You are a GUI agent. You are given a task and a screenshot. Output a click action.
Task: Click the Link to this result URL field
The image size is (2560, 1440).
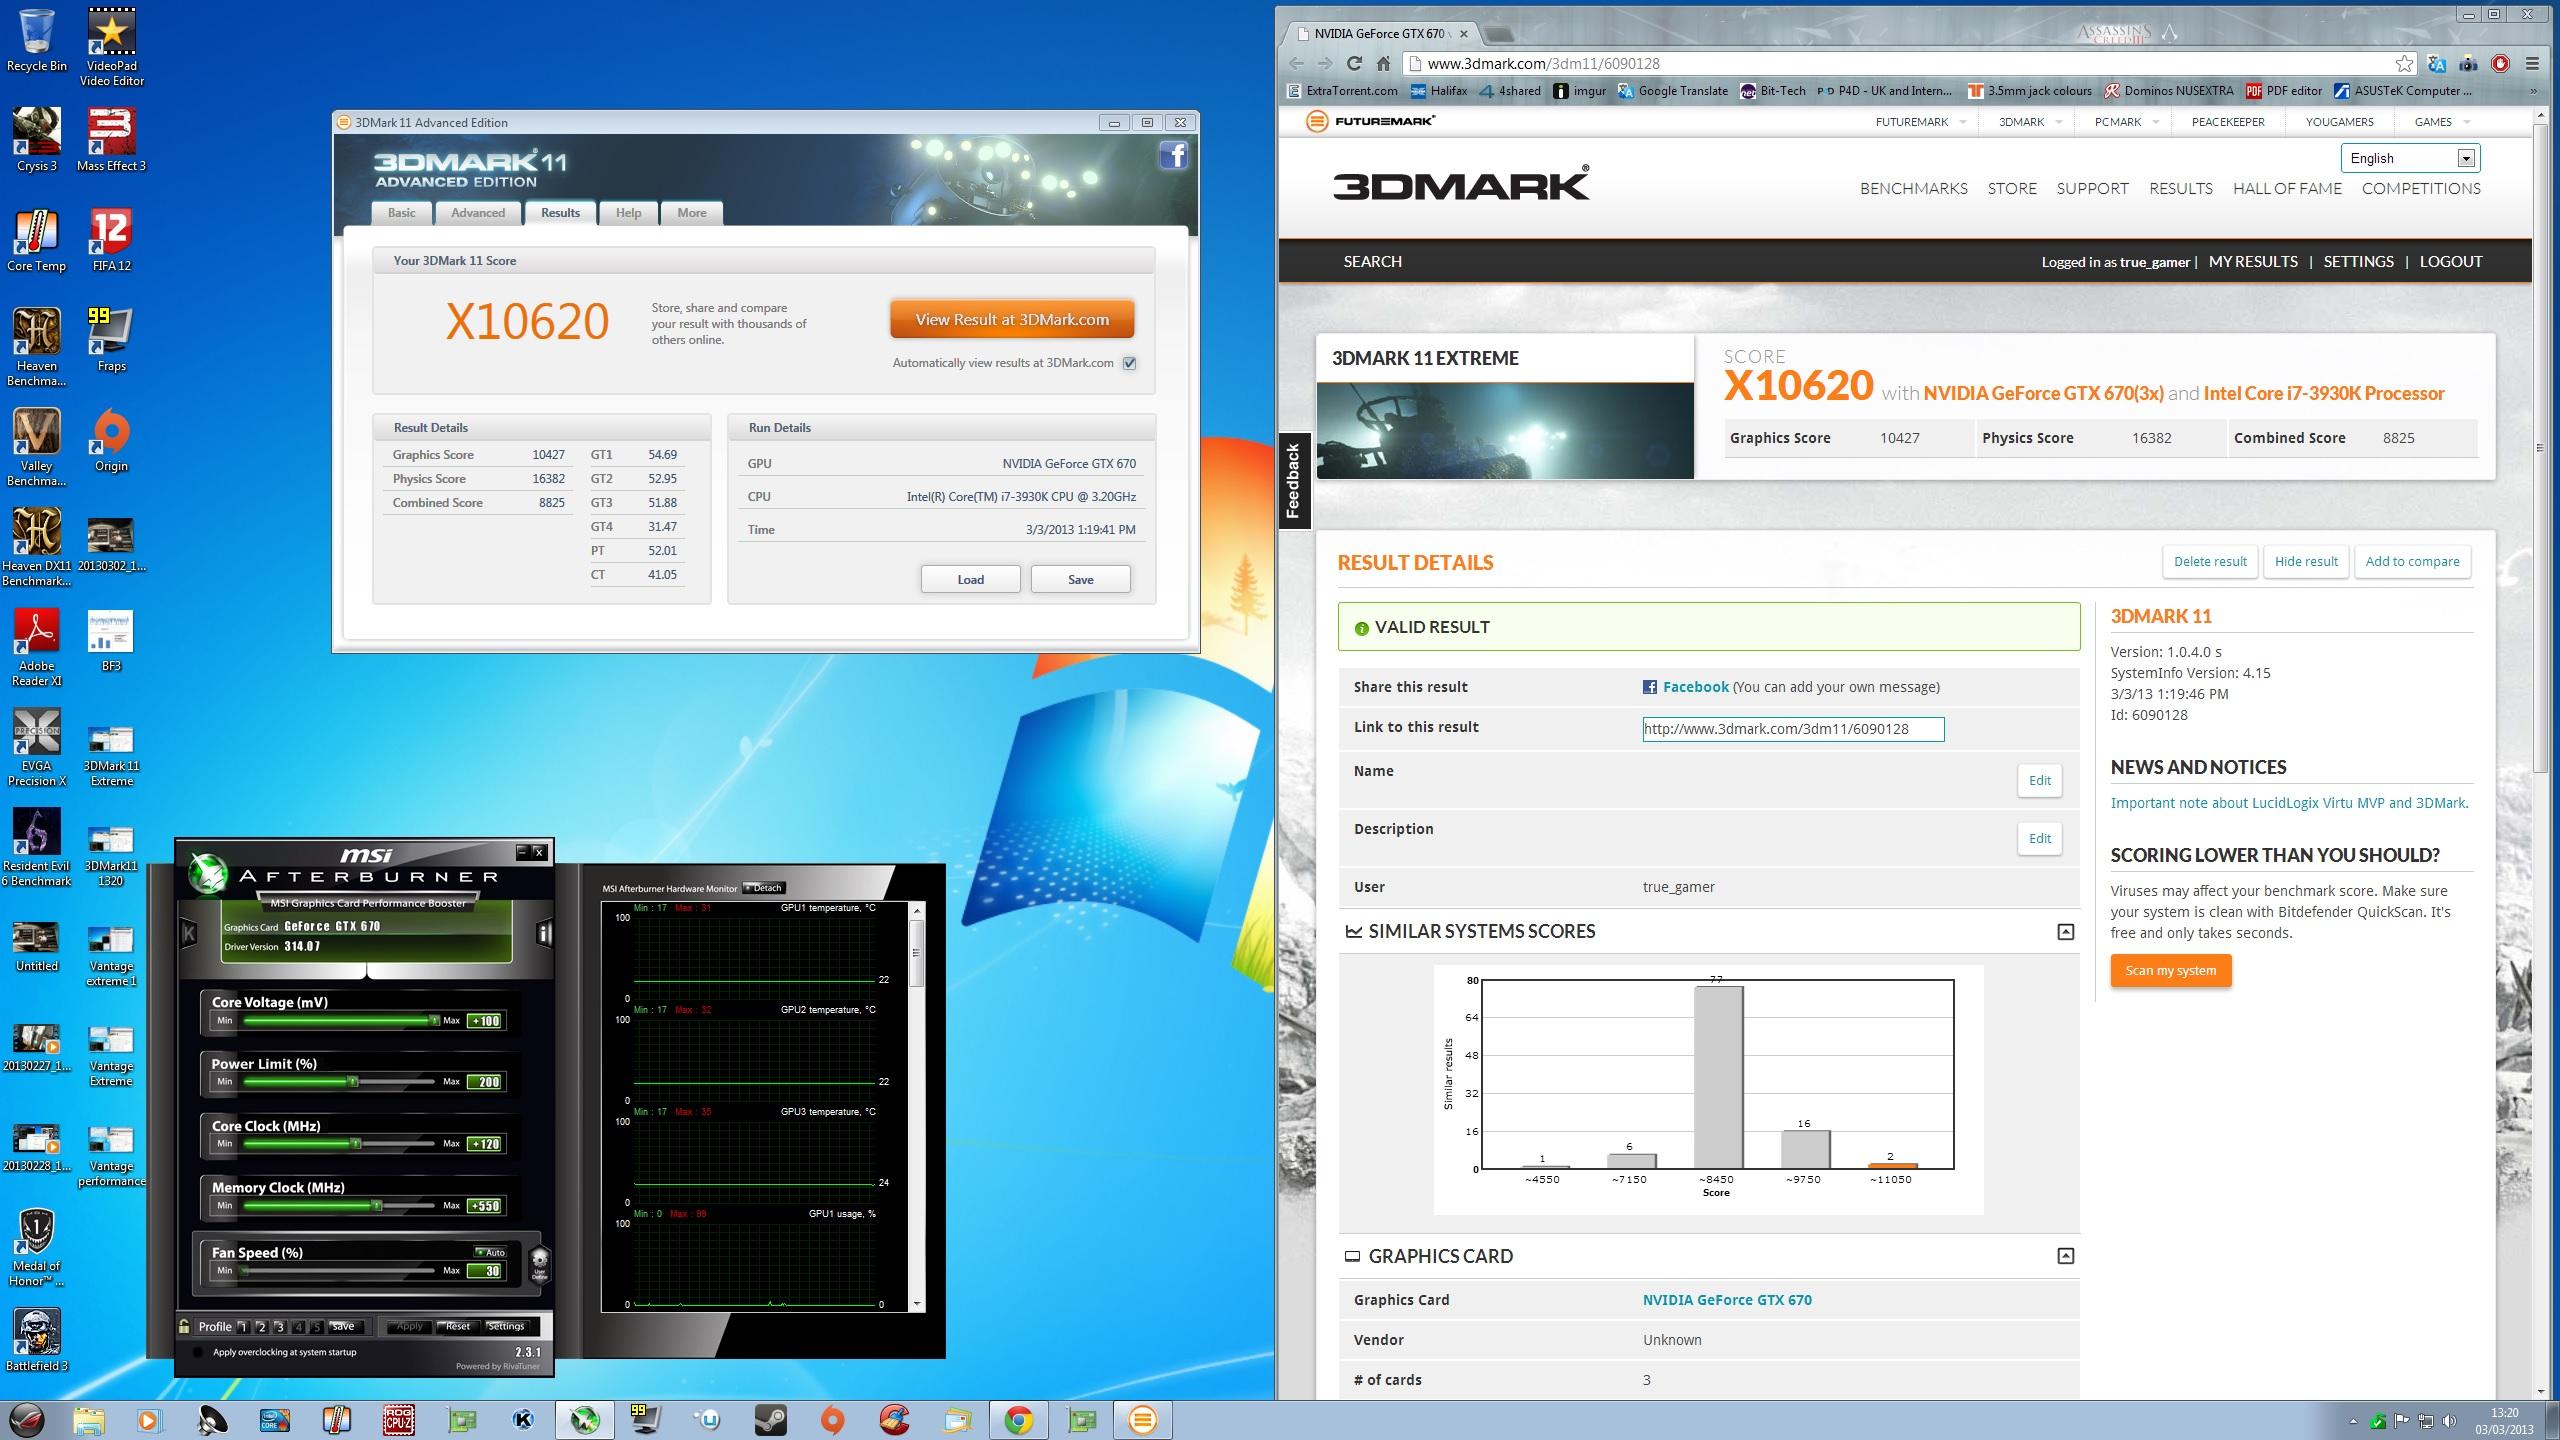[1793, 729]
